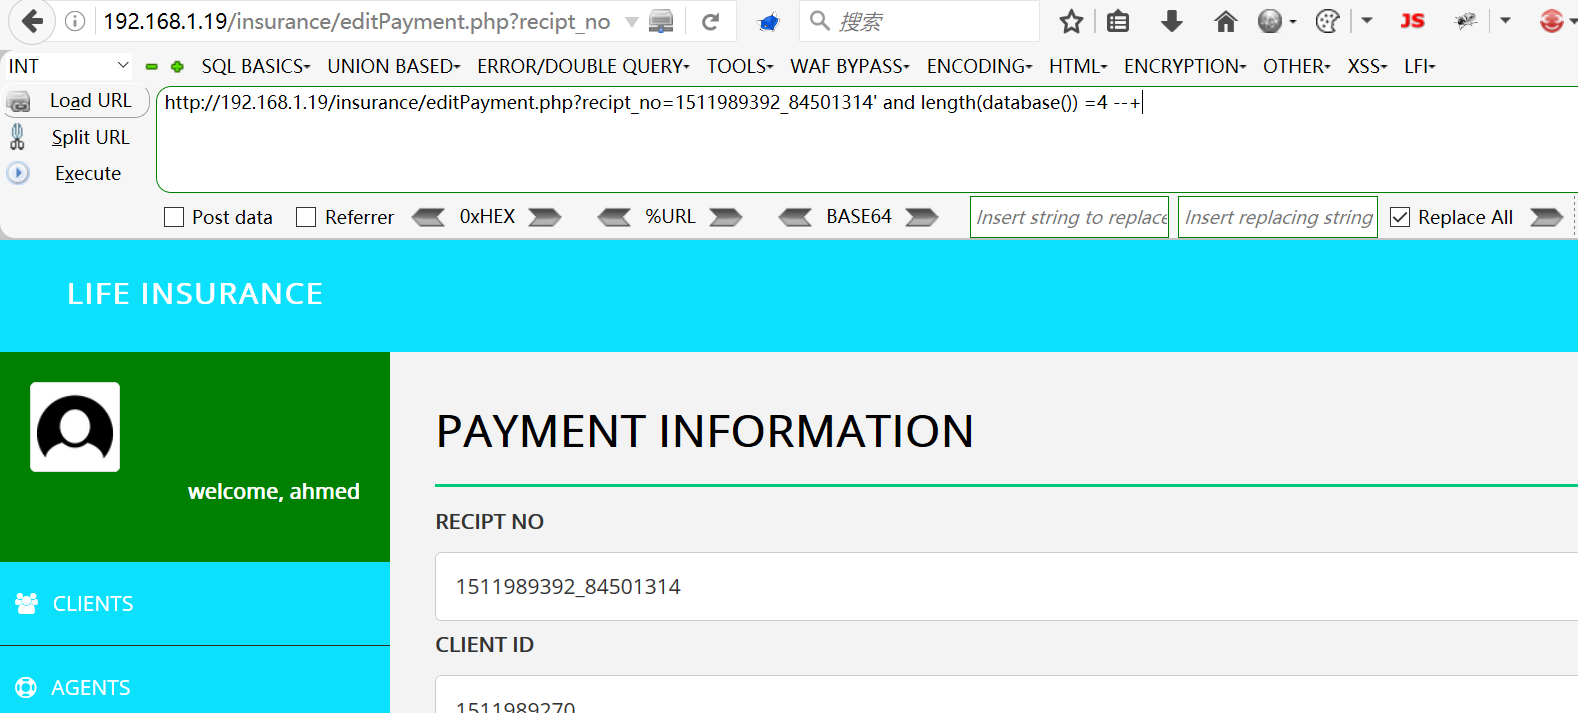Open the cookie extension icon
The image size is (1578, 713).
[x=1327, y=21]
